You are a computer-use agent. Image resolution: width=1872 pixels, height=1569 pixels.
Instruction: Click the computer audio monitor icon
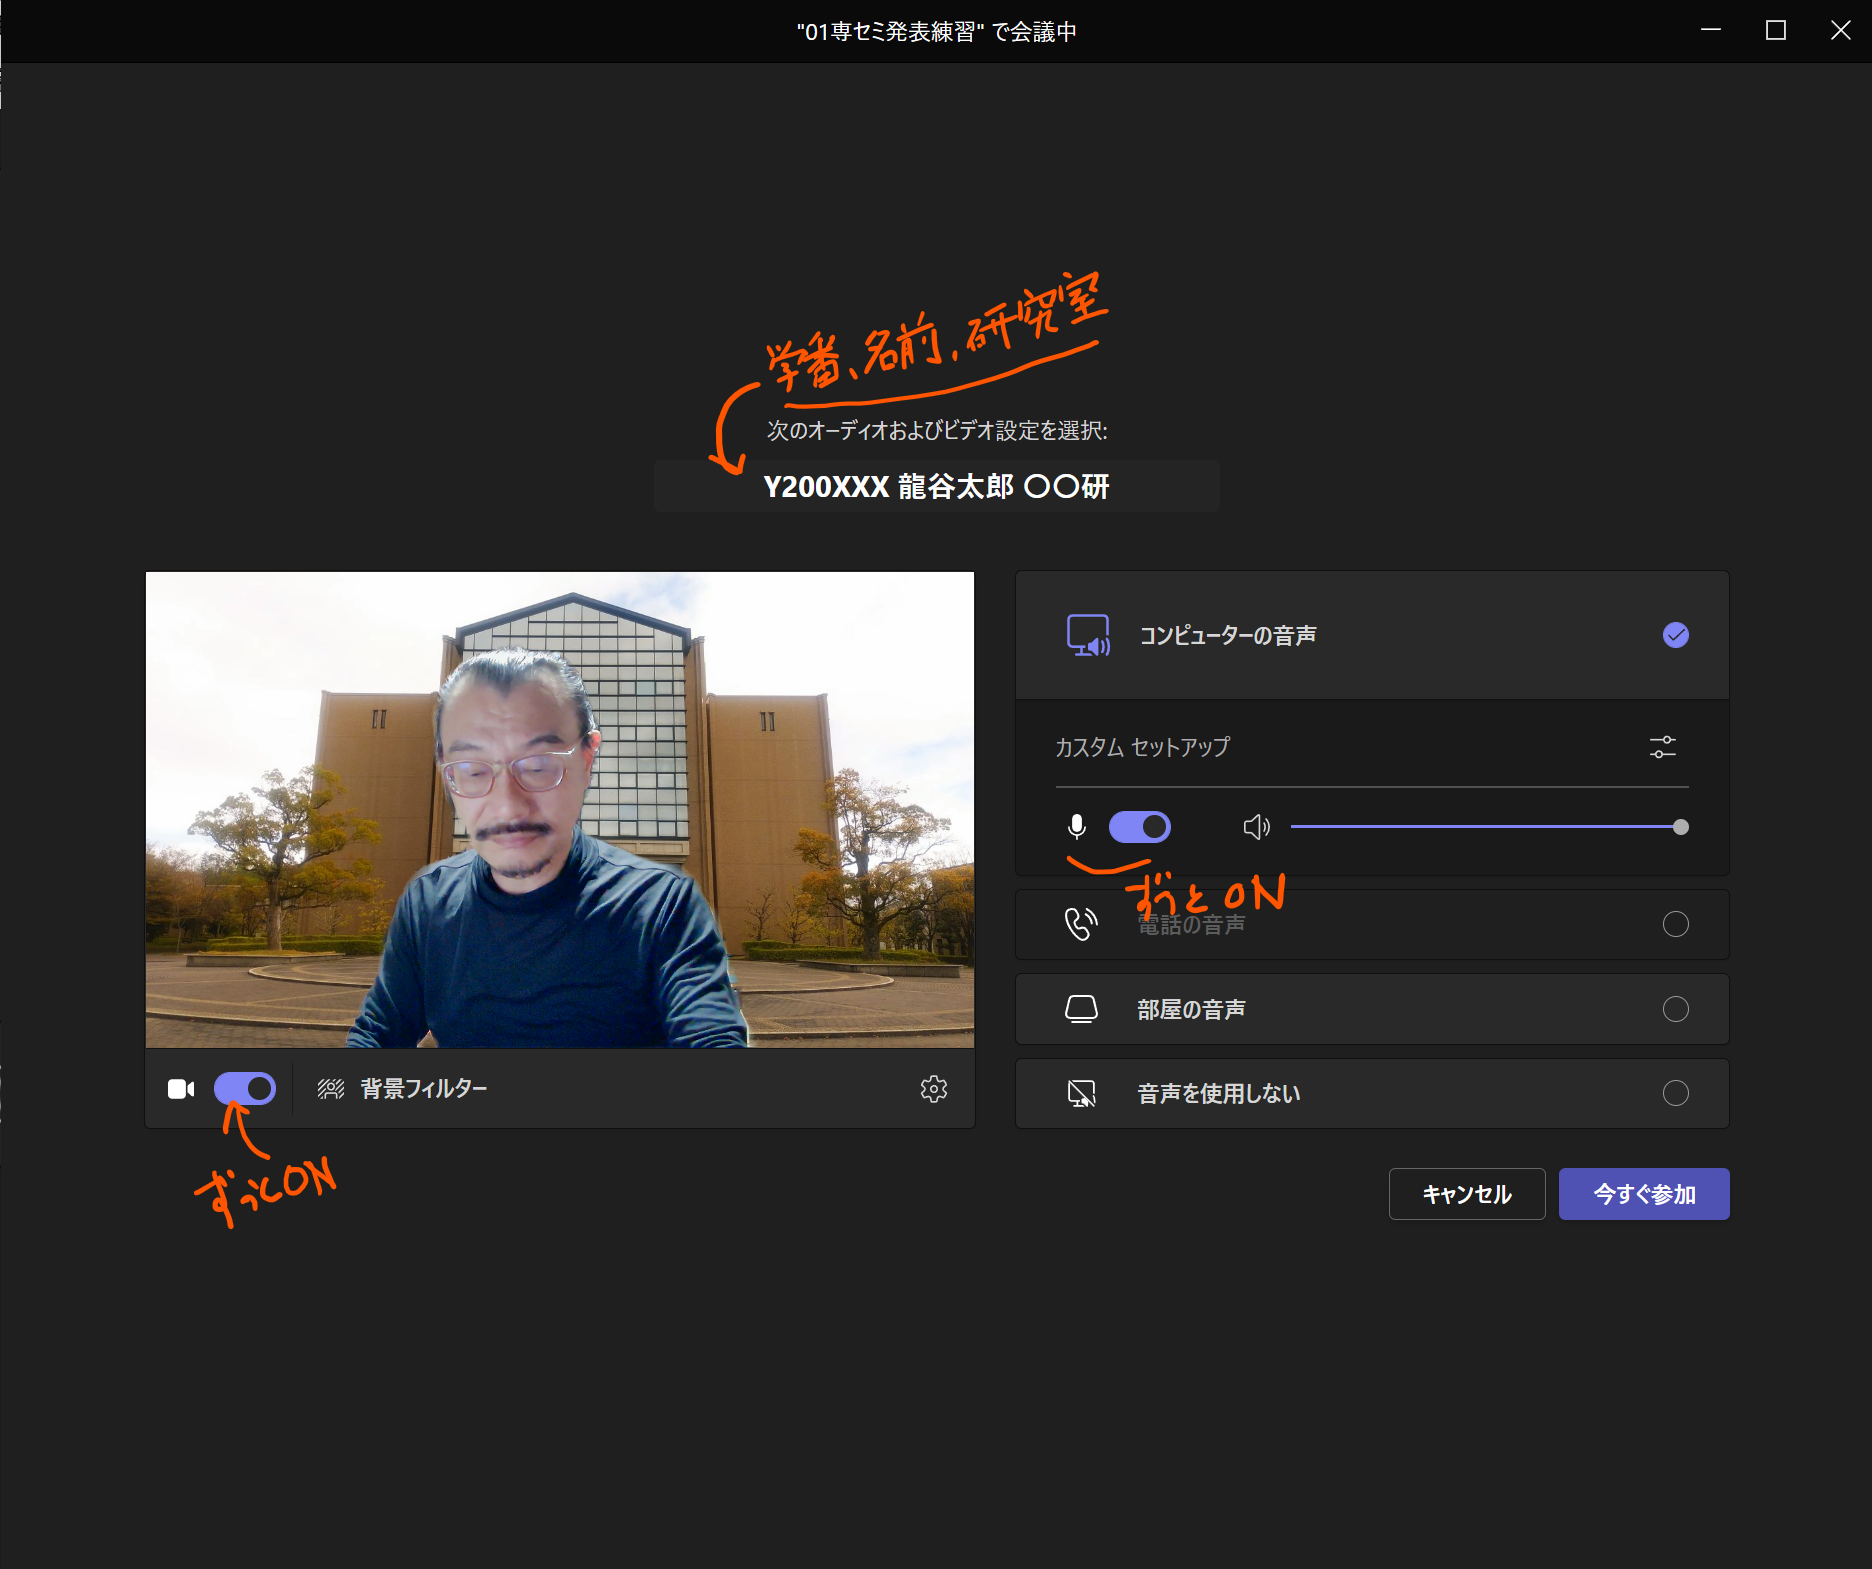[1088, 635]
